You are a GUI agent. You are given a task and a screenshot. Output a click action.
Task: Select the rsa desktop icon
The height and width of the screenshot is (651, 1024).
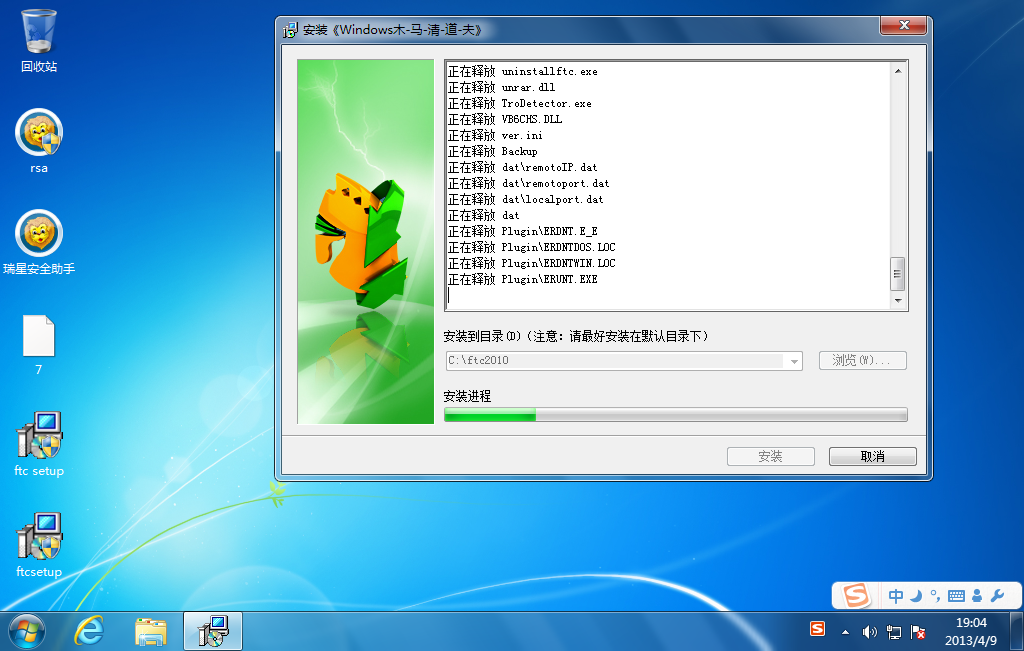[x=39, y=133]
